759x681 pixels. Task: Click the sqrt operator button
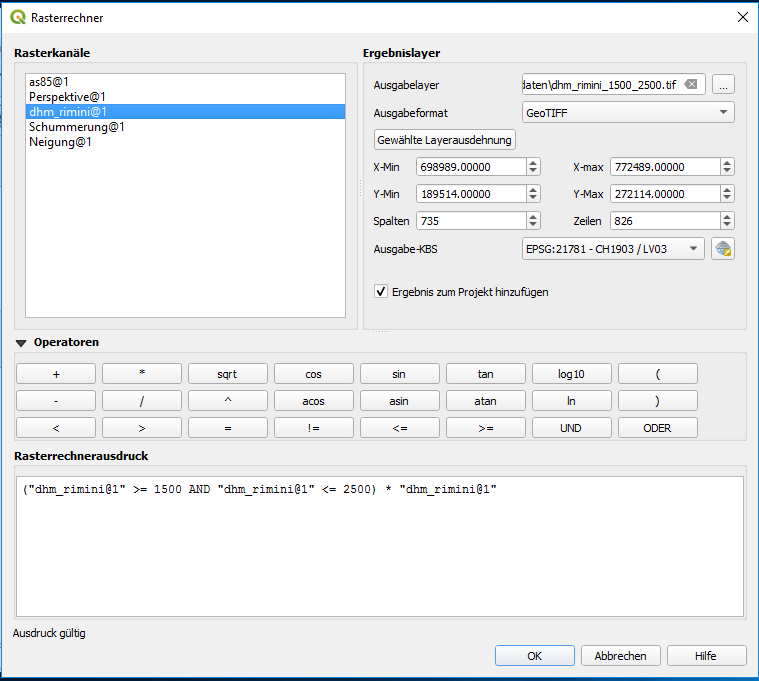[x=228, y=374]
